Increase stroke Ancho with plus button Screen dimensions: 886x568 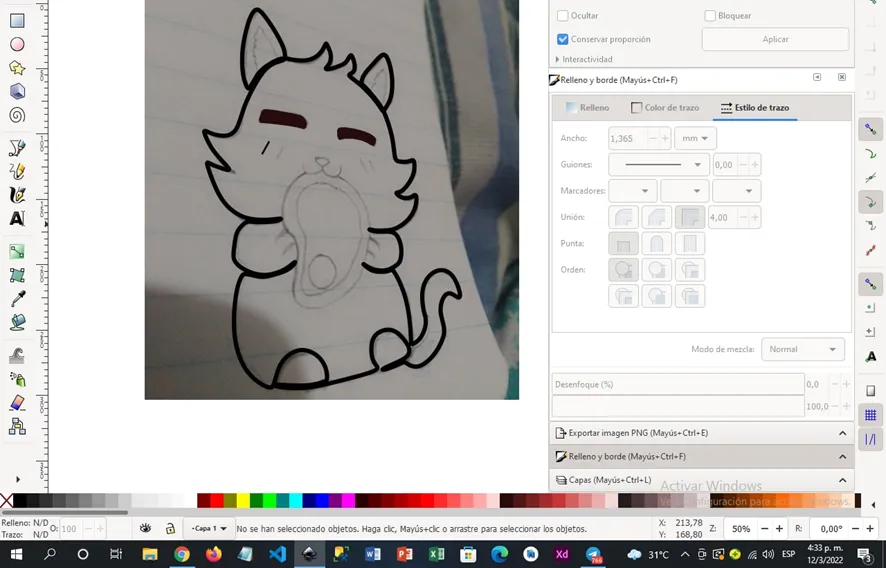click(665, 138)
